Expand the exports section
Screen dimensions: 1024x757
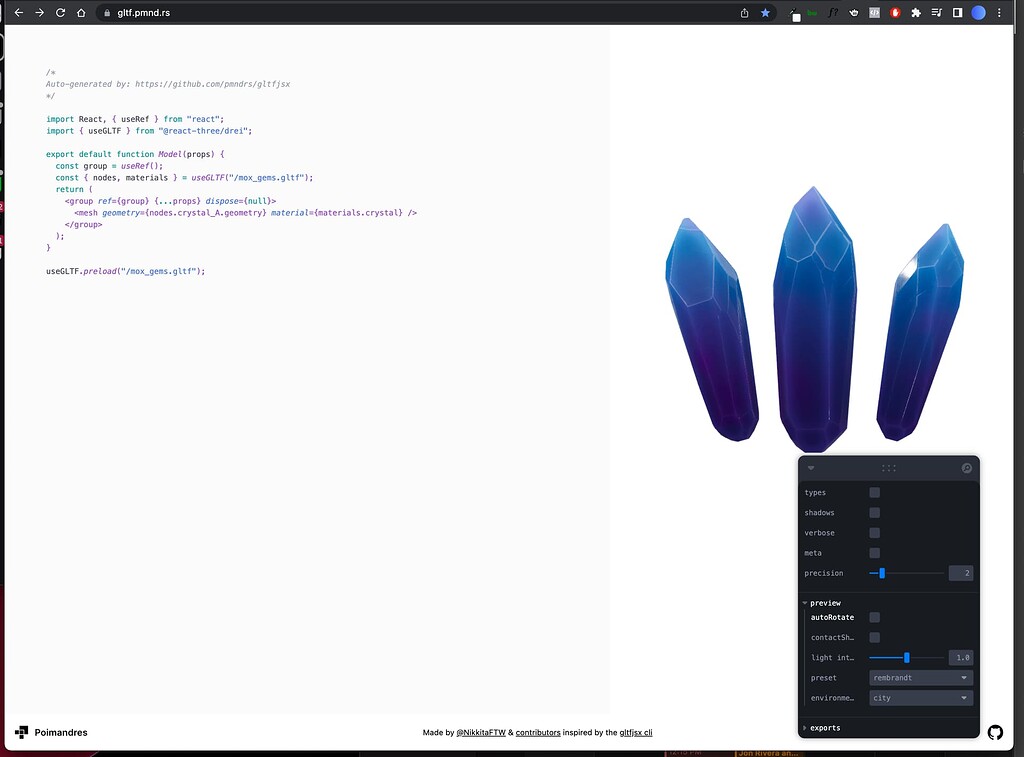[x=825, y=728]
